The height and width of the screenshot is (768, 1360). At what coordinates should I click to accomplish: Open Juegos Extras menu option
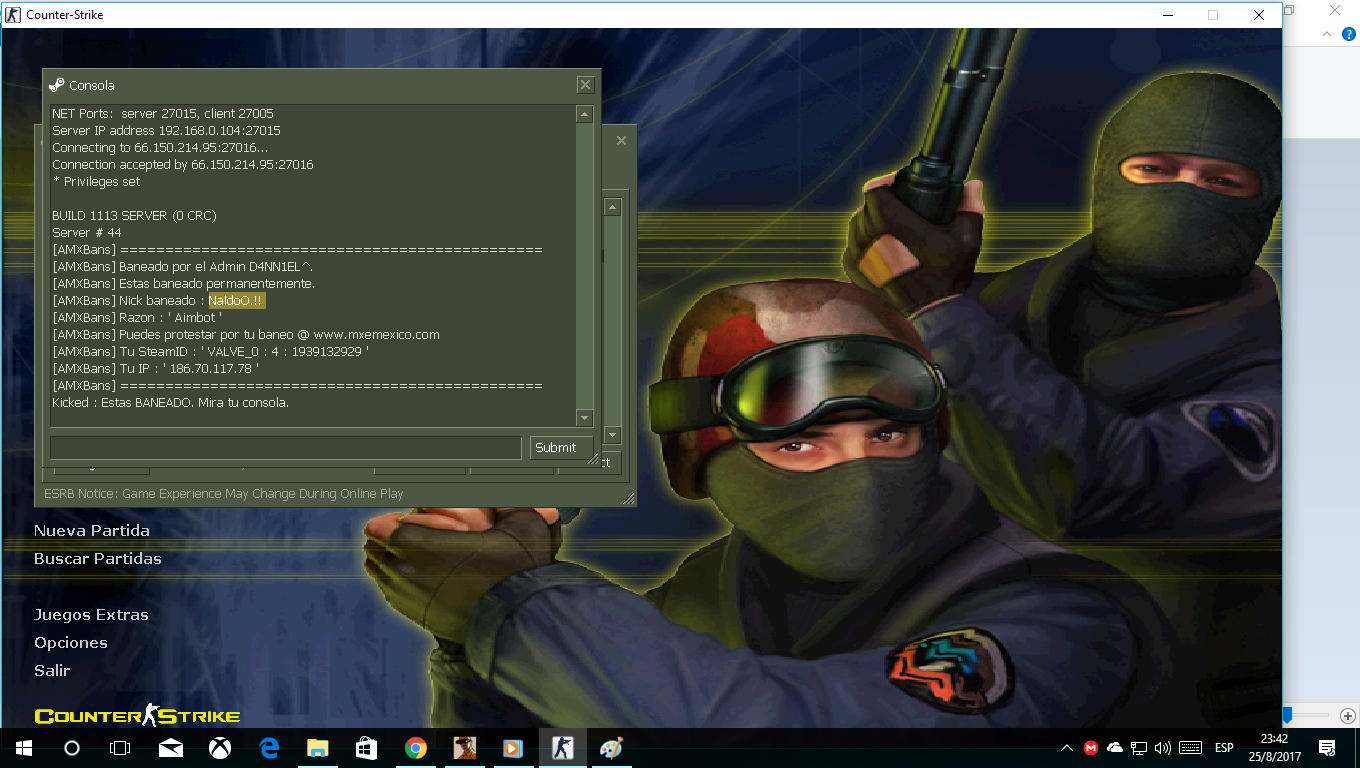pyautogui.click(x=91, y=615)
